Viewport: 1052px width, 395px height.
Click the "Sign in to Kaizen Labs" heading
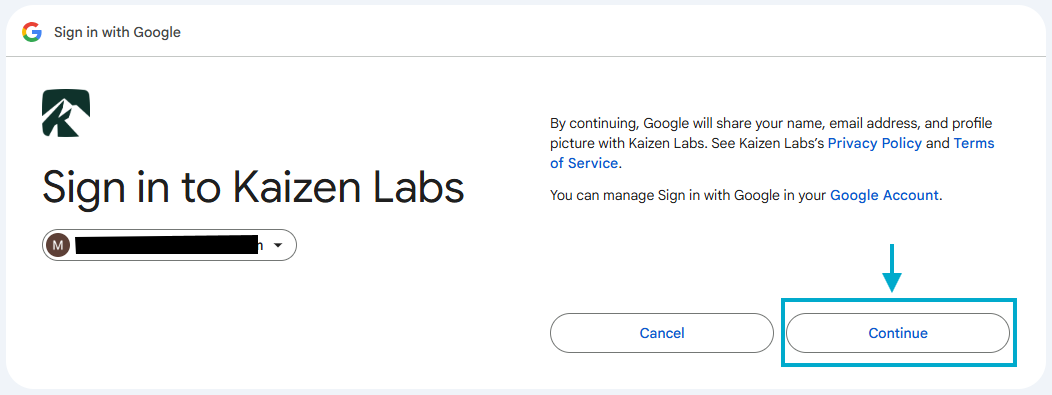pos(253,188)
